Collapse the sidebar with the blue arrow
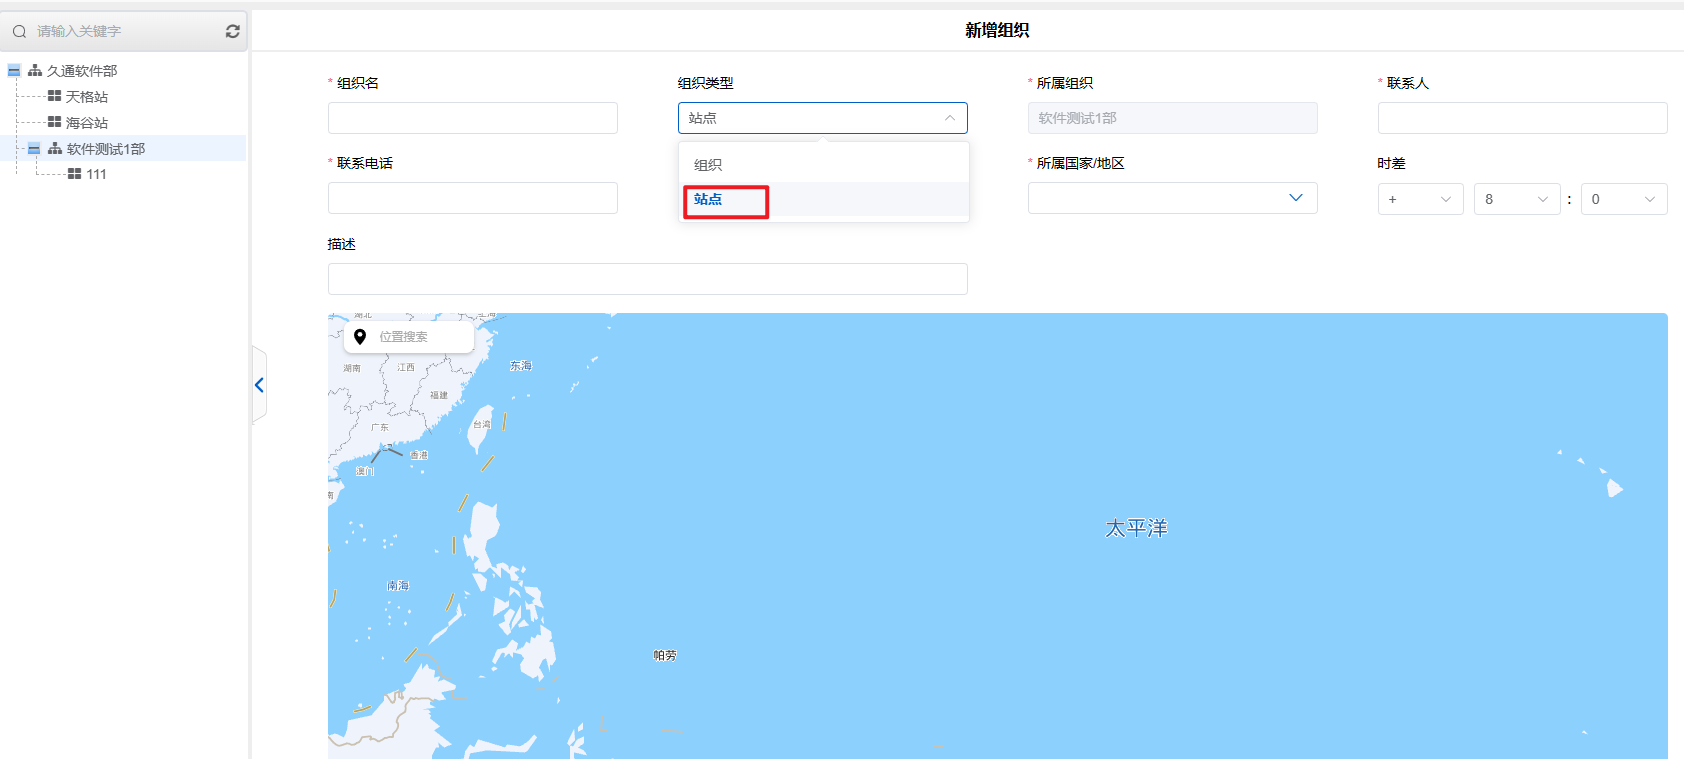The width and height of the screenshot is (1684, 759). [x=259, y=385]
